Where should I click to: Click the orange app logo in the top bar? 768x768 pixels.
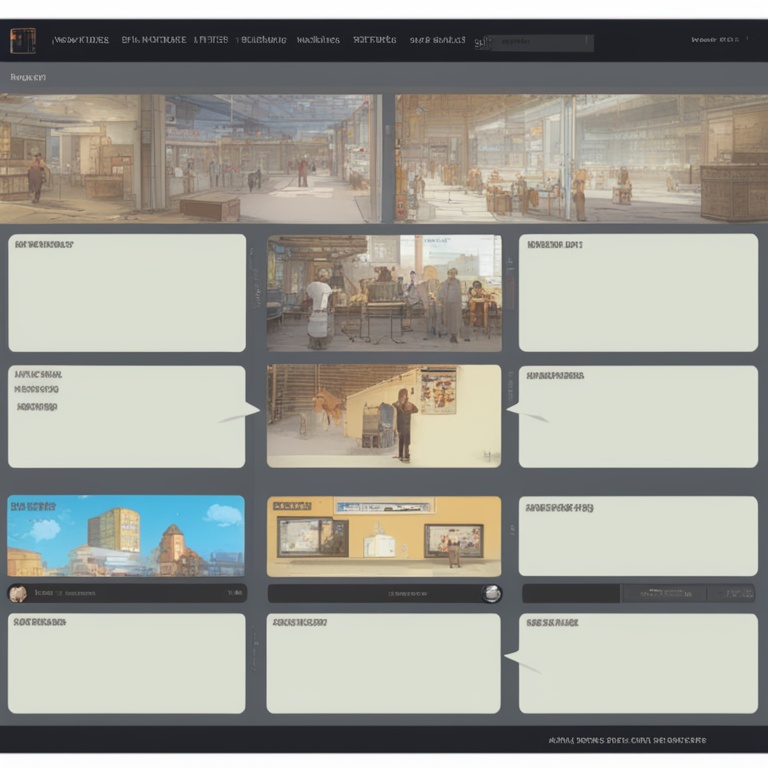click(22, 41)
